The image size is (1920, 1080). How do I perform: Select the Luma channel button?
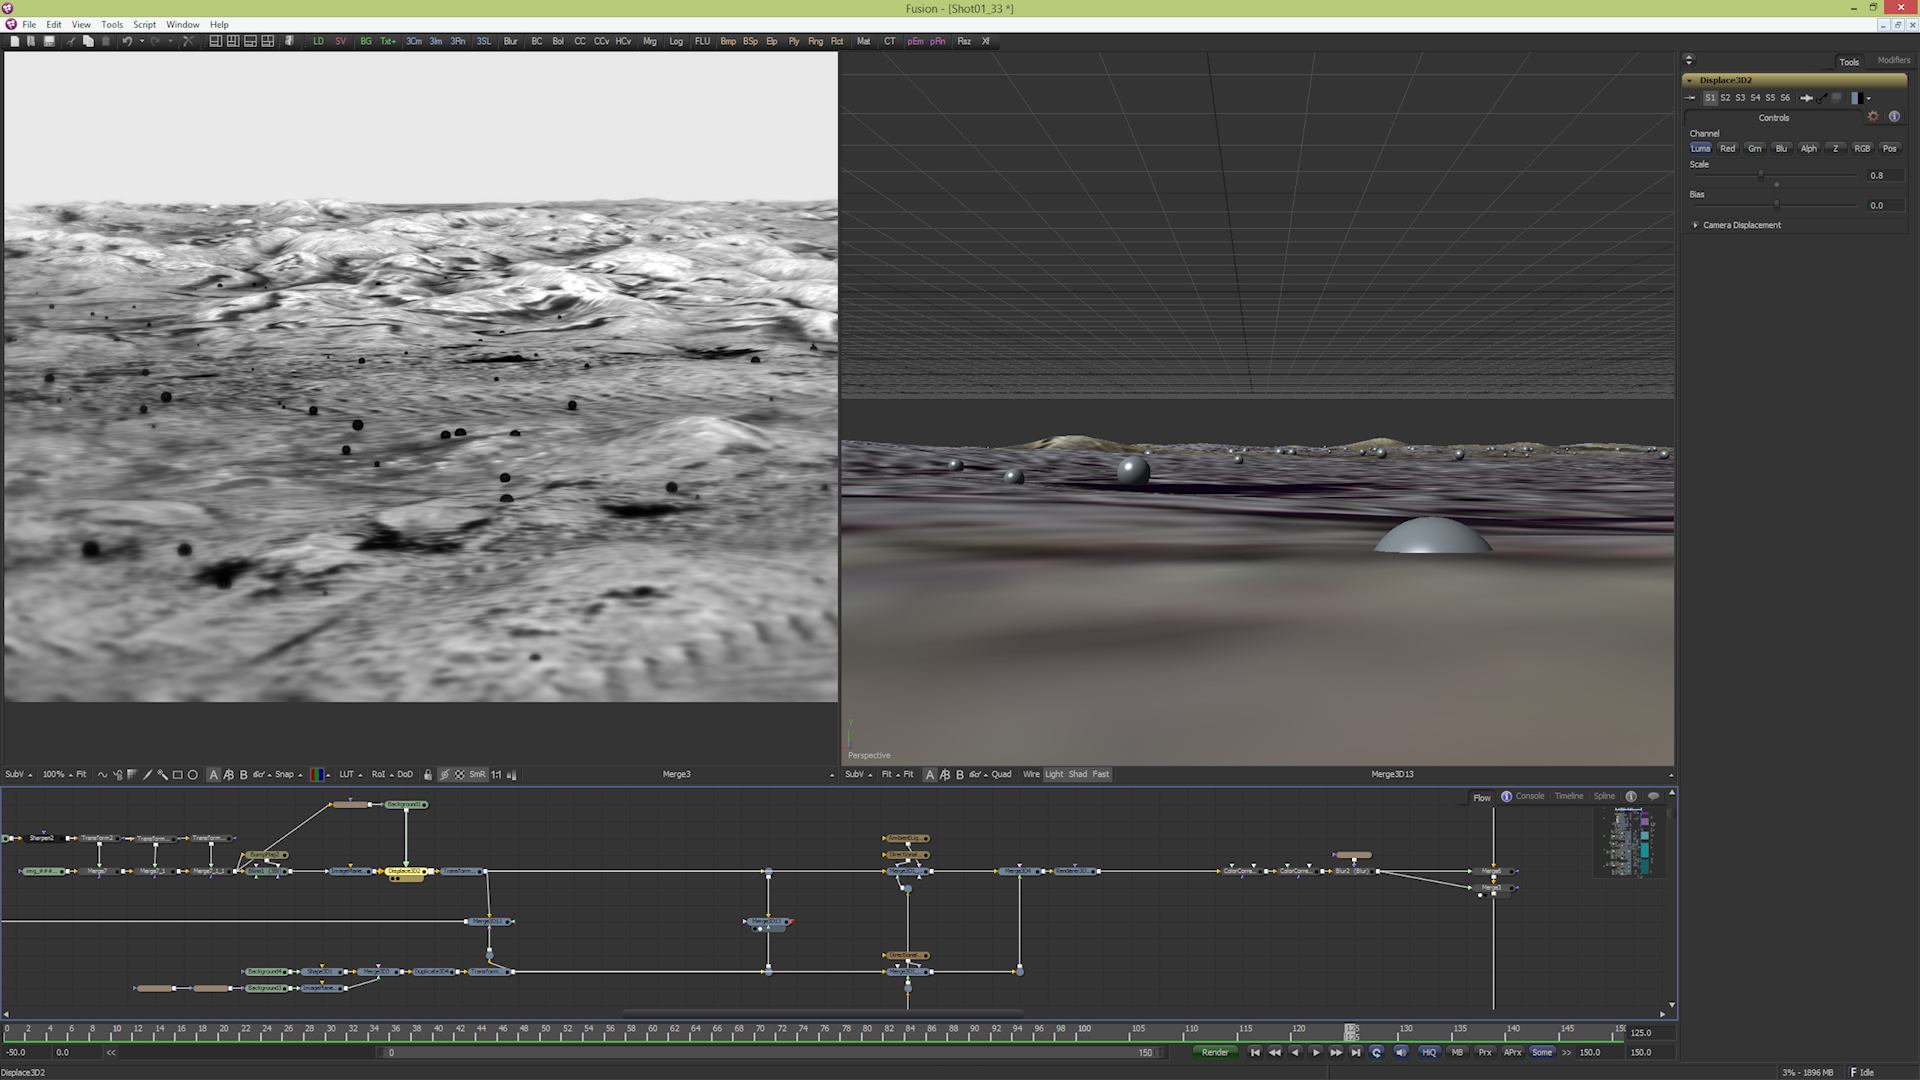(1700, 148)
